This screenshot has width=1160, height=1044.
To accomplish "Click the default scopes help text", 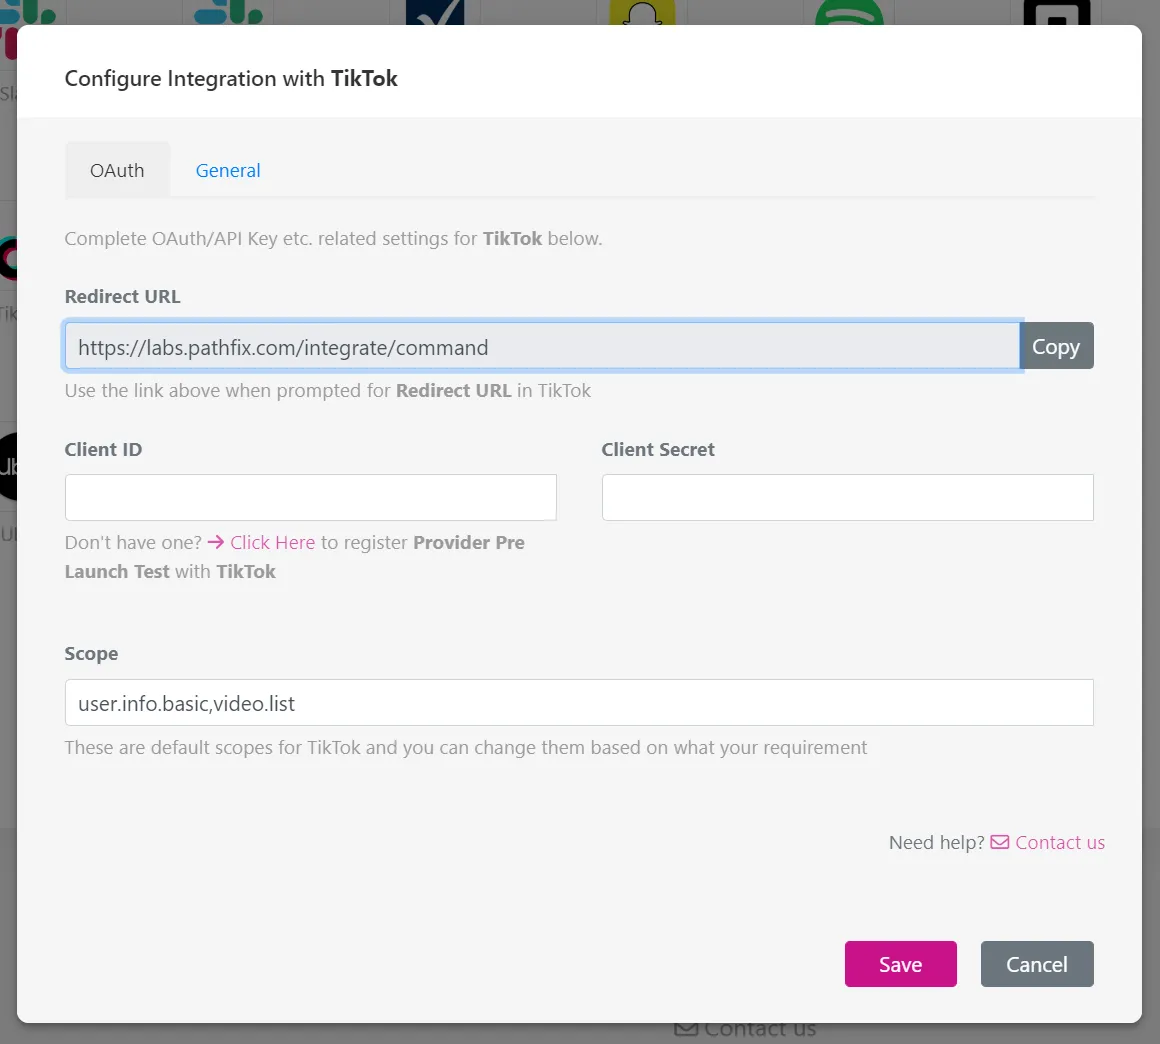I will tap(465, 747).
